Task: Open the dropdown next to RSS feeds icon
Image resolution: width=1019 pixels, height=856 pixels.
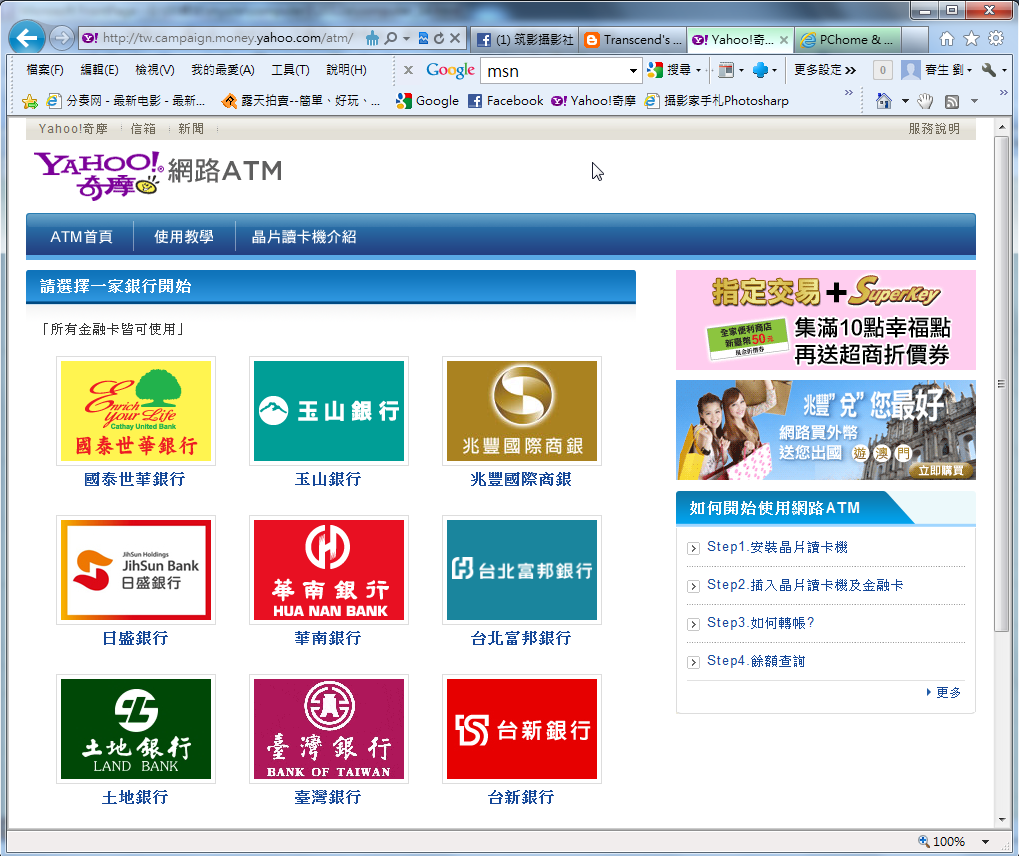Action: [974, 101]
